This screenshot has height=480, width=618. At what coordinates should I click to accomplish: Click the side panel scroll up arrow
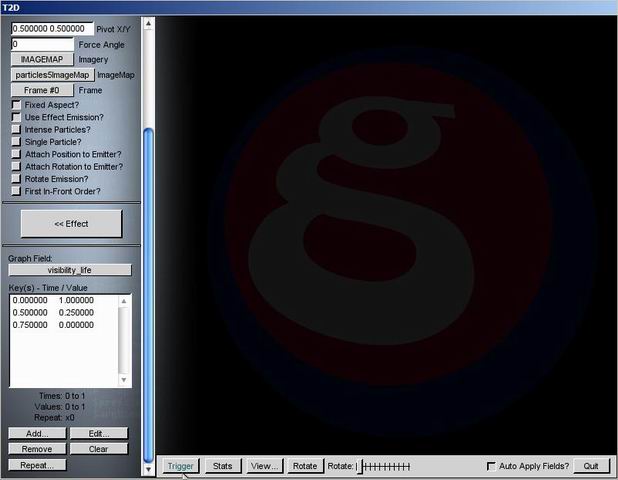pyautogui.click(x=148, y=24)
